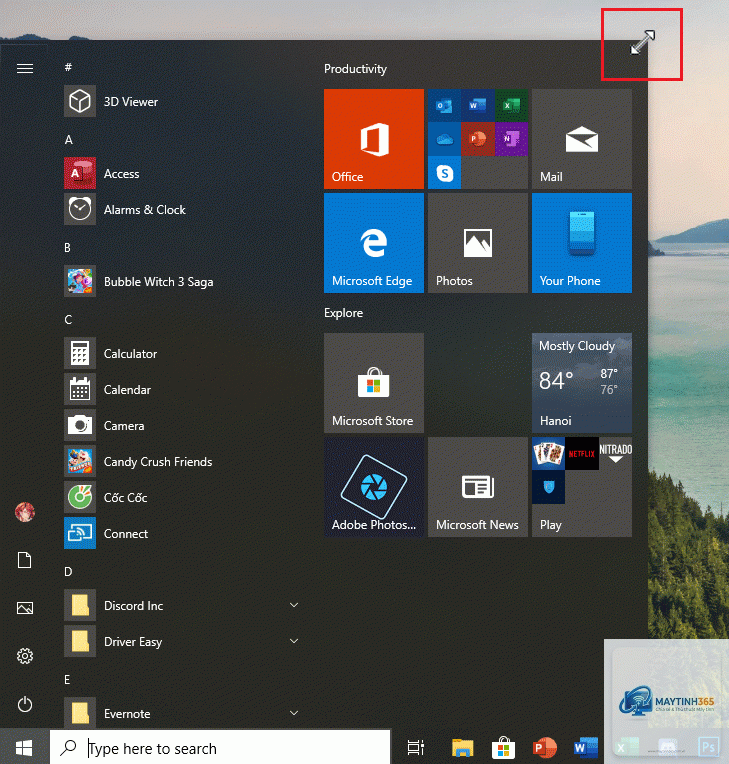Open Microsoft Store on the taskbar
This screenshot has width=729, height=764.
coord(503,747)
